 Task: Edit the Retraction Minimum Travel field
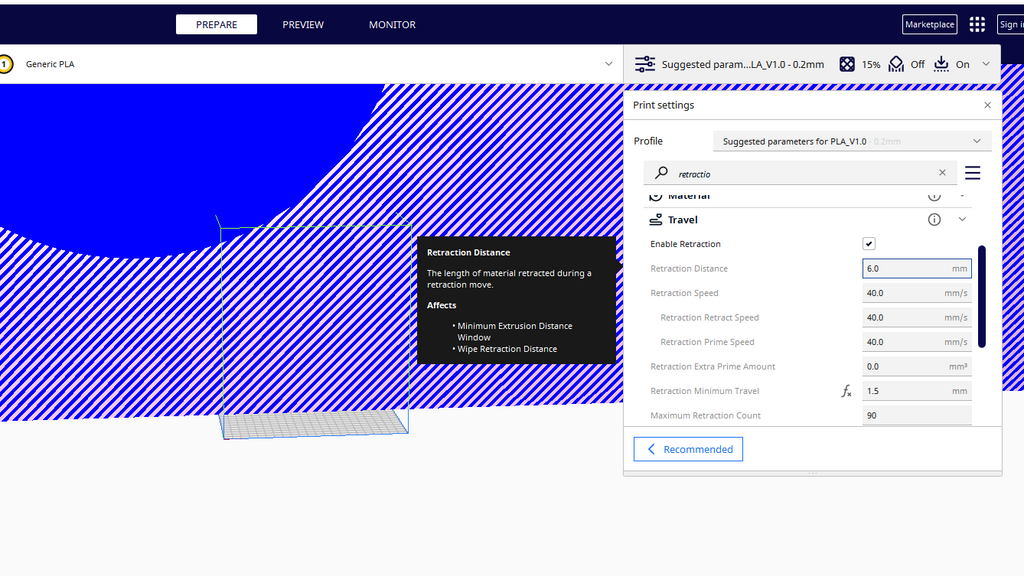[917, 391]
